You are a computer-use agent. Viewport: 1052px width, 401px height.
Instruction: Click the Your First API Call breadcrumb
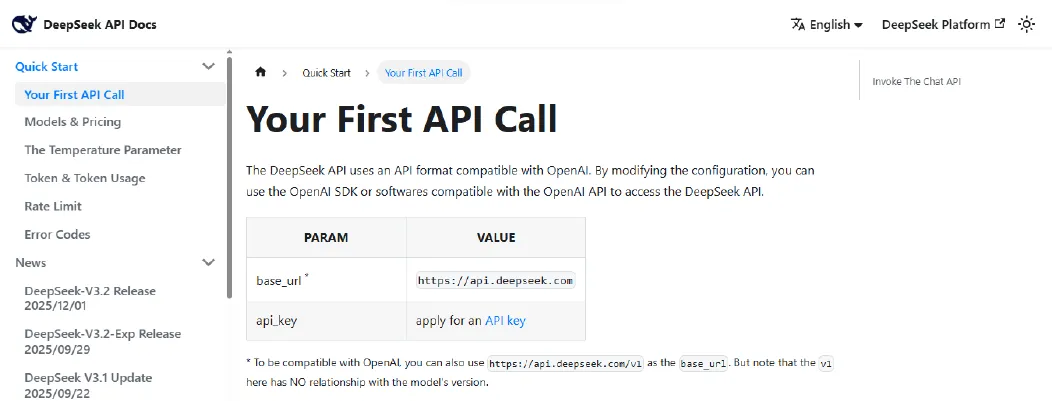(x=423, y=72)
